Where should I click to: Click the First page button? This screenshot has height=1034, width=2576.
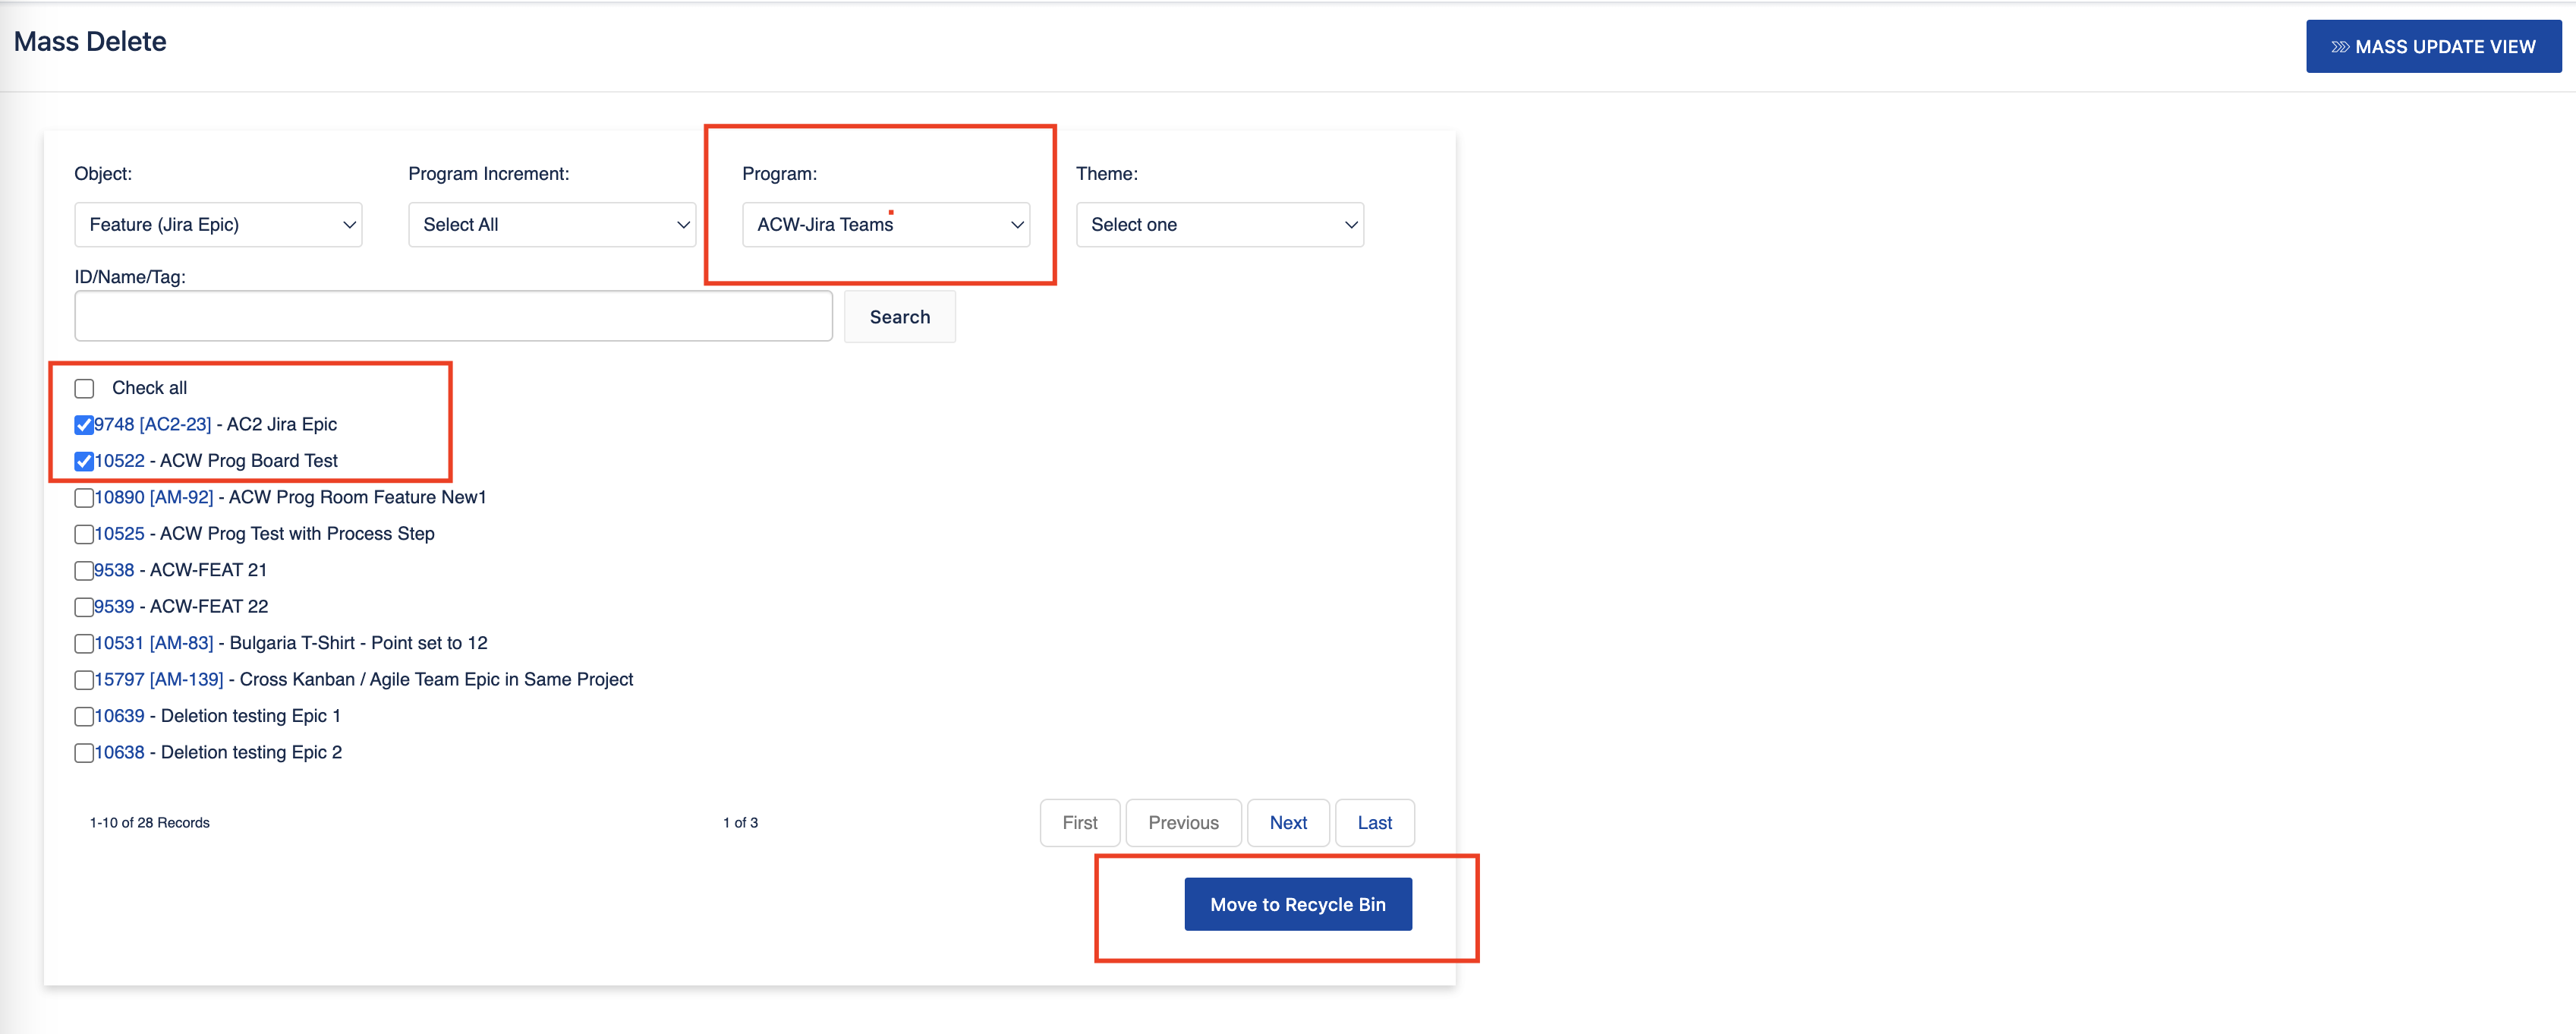[x=1079, y=822]
